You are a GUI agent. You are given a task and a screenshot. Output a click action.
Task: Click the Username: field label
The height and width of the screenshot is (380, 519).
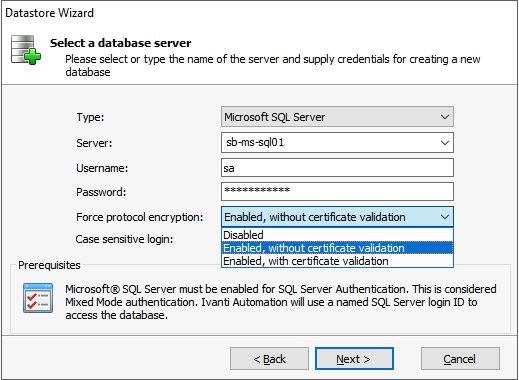pyautogui.click(x=102, y=168)
